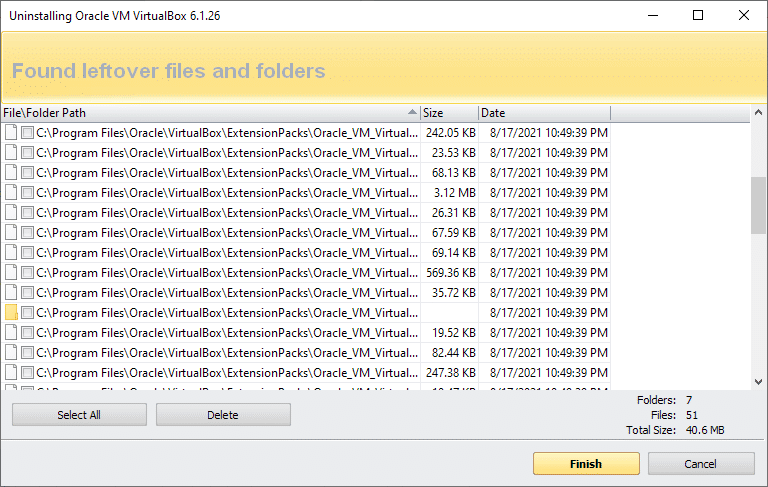The image size is (768, 487).
Task: Click the sort arrow on the File\Folder Path column
Action: [412, 112]
